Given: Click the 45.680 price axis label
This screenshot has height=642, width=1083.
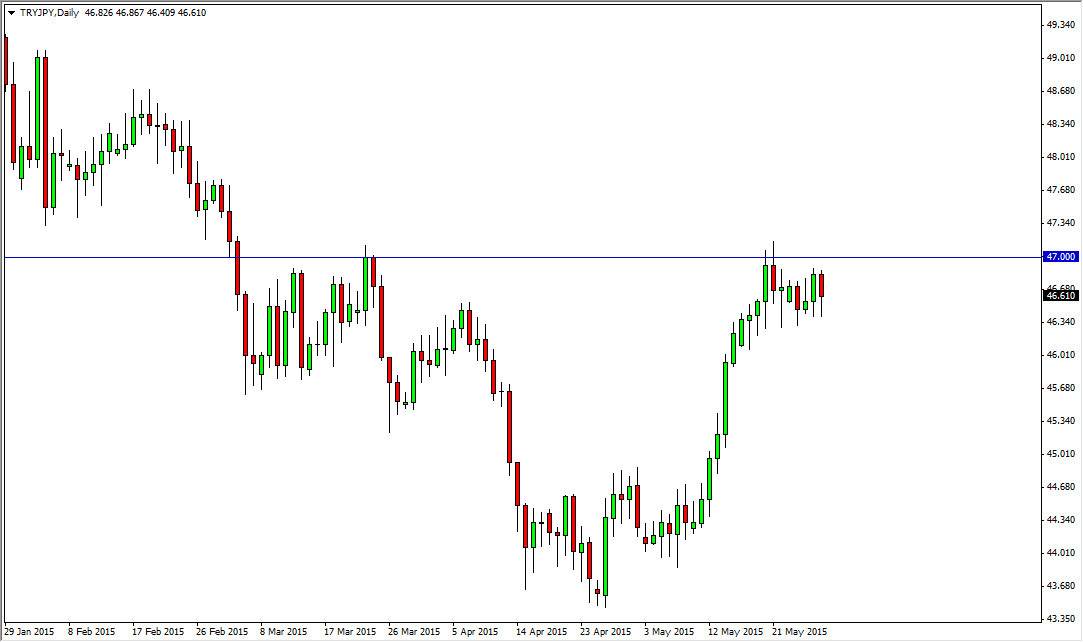Looking at the screenshot, I should (x=1061, y=388).
